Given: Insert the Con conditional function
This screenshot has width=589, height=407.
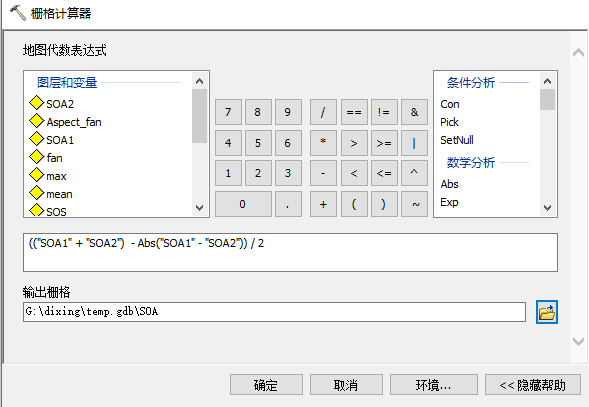Looking at the screenshot, I should [x=450, y=104].
